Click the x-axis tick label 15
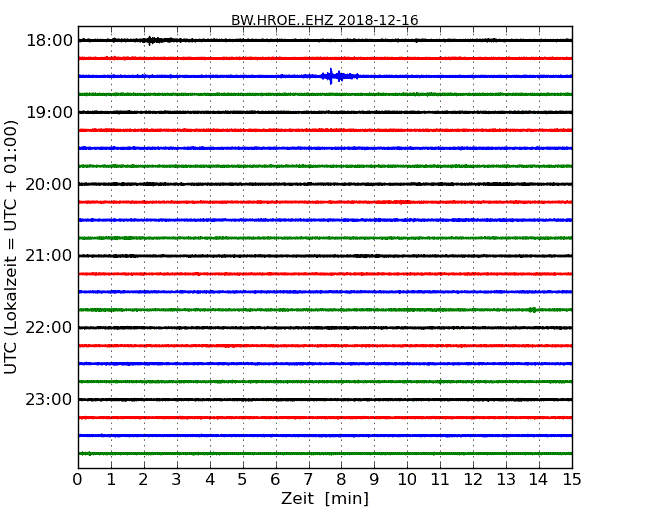This screenshot has width=650, height=520. [x=572, y=480]
